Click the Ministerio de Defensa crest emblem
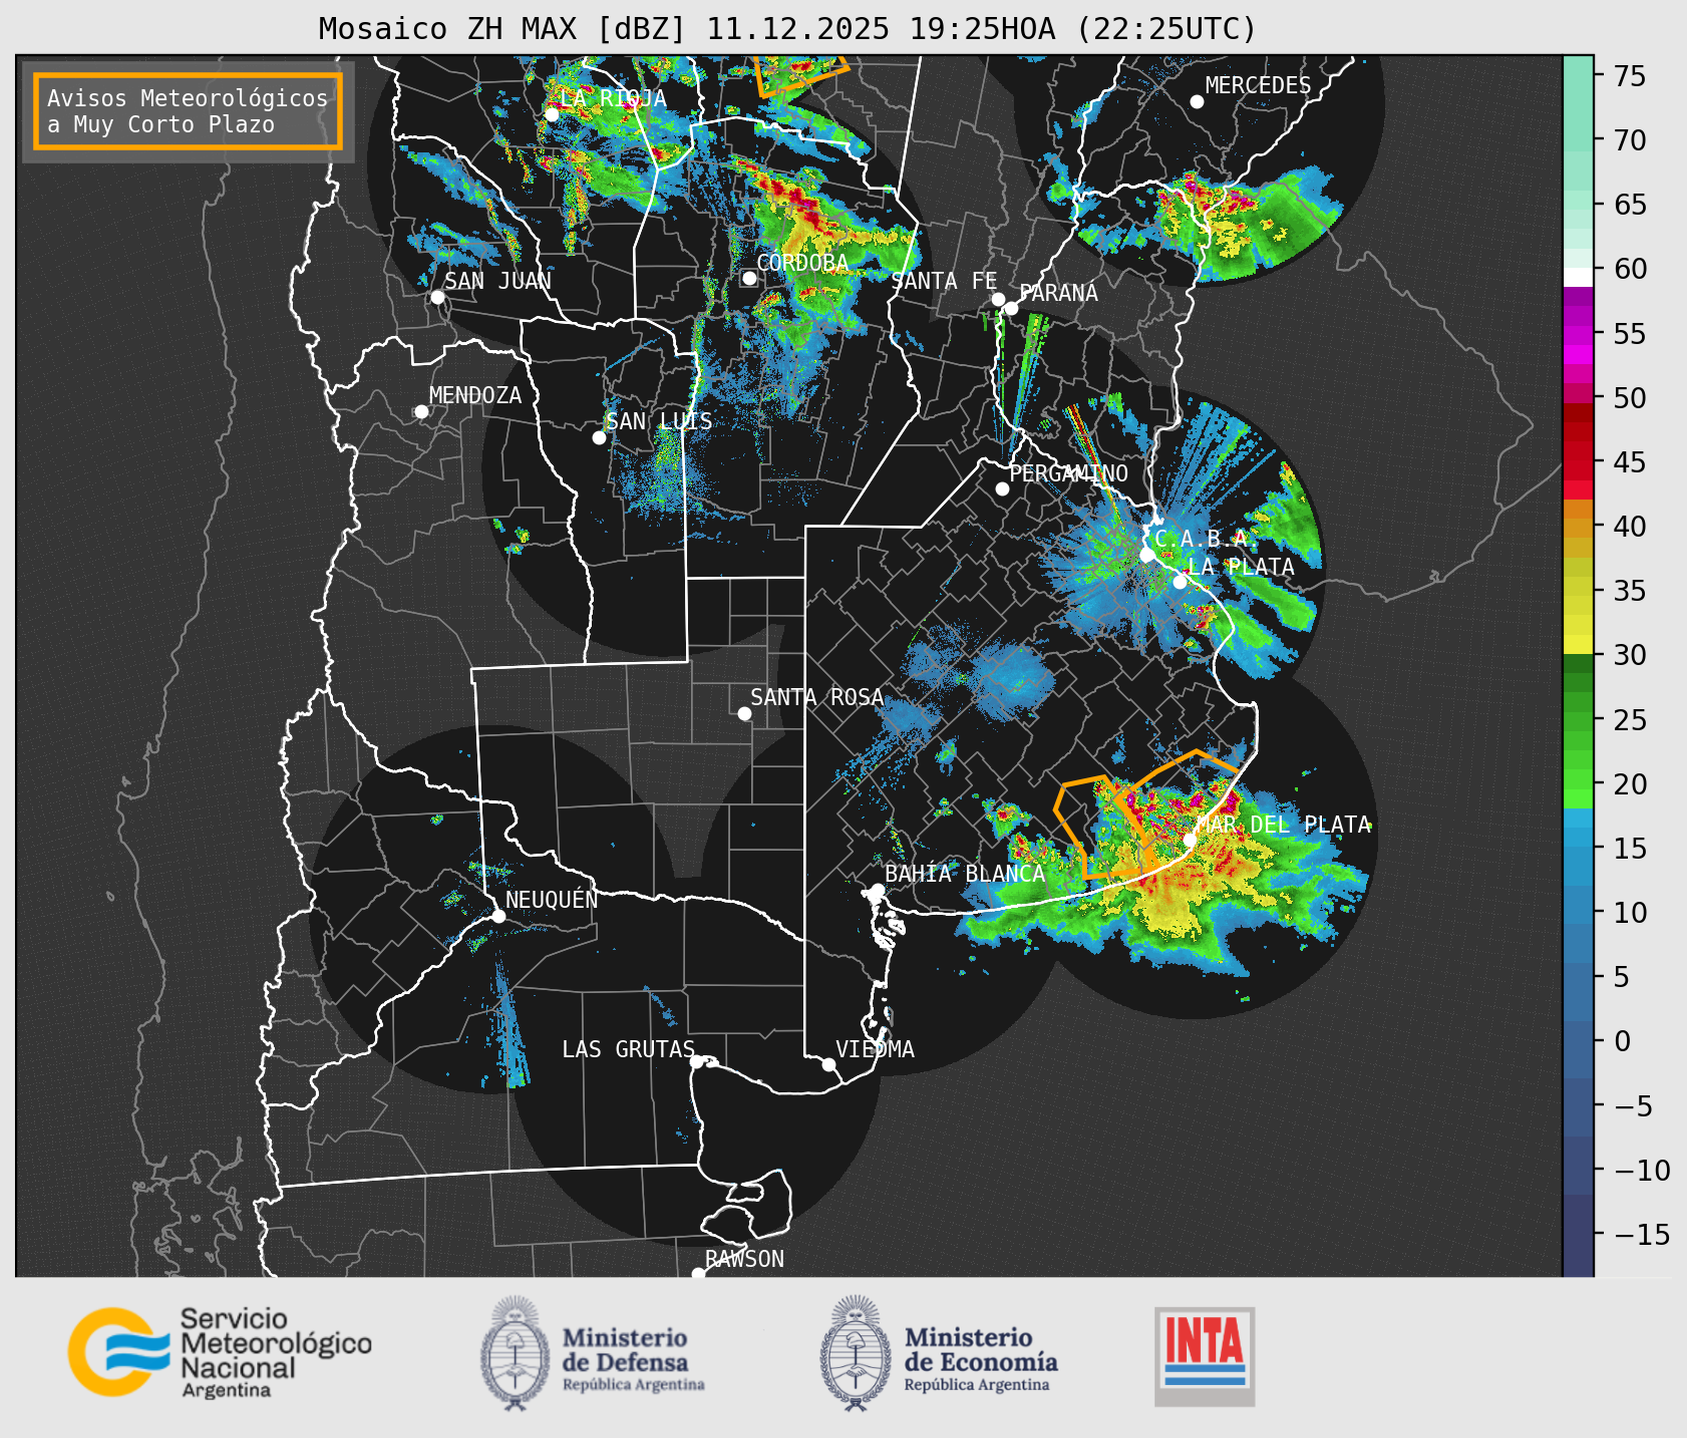The width and height of the screenshot is (1687, 1438). [x=515, y=1353]
